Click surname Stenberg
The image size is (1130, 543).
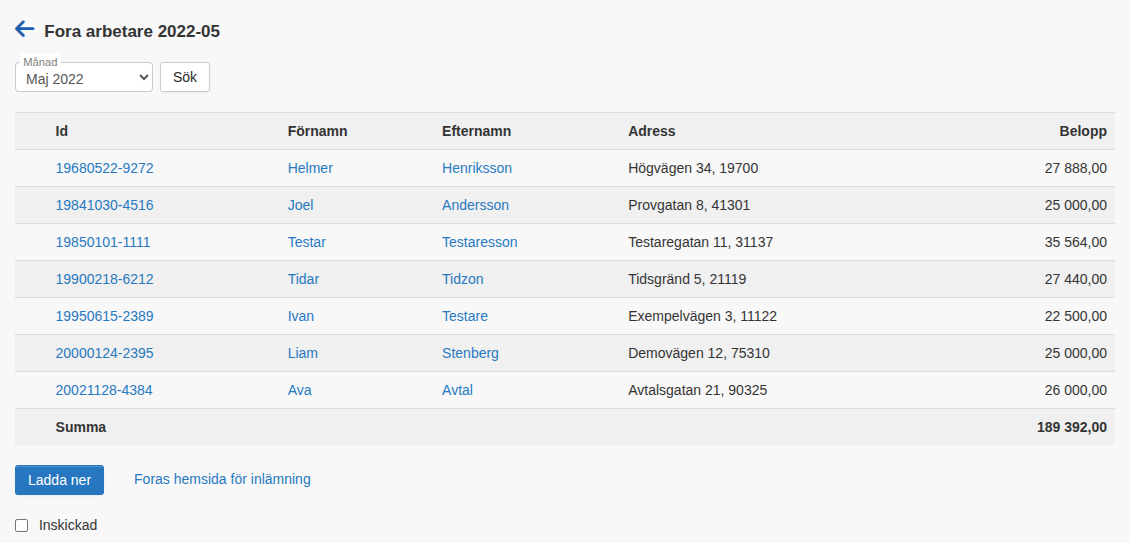pyautogui.click(x=471, y=353)
